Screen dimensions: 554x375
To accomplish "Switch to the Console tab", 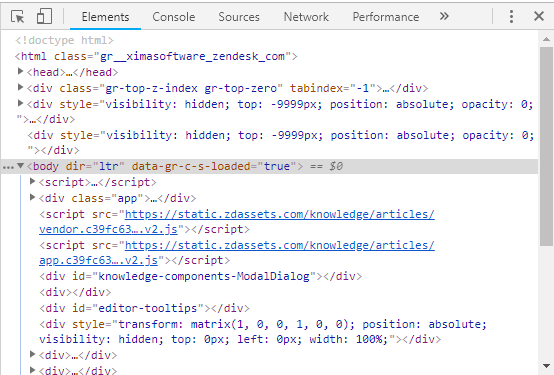I will click(173, 17).
